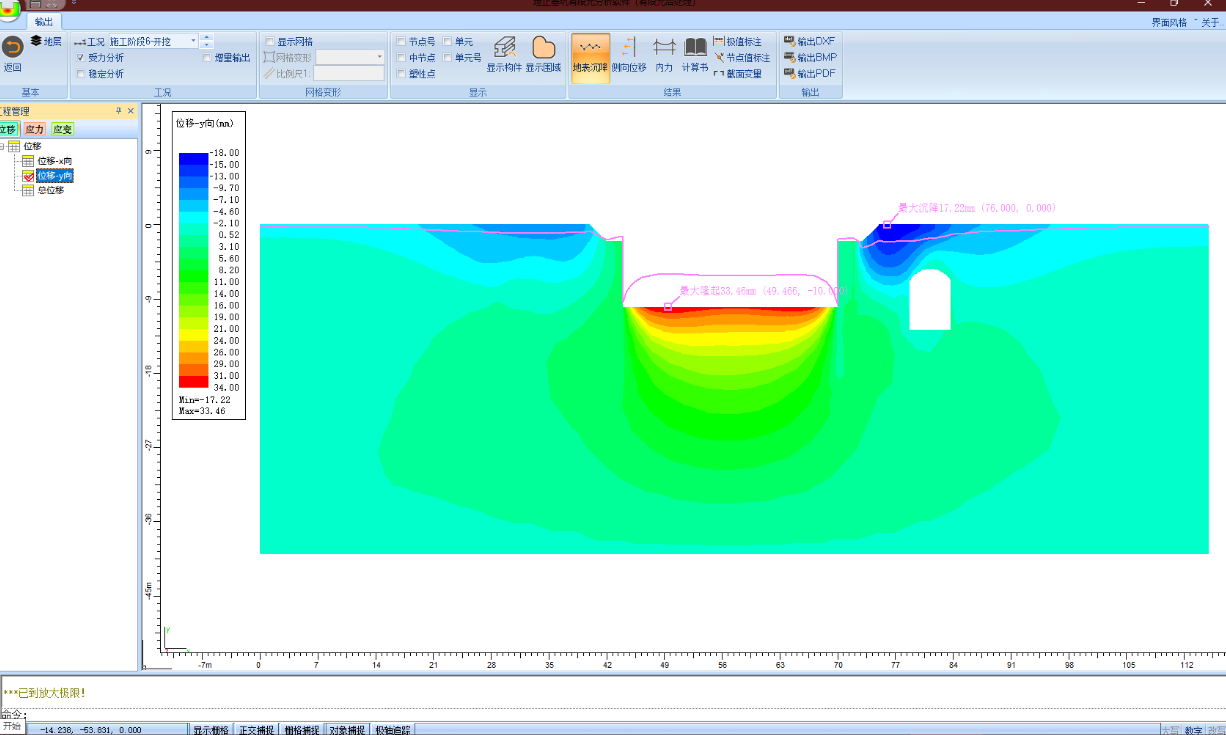The height and width of the screenshot is (735, 1226).
Task: Click the red 34.00 legend color band
Action: (193, 382)
